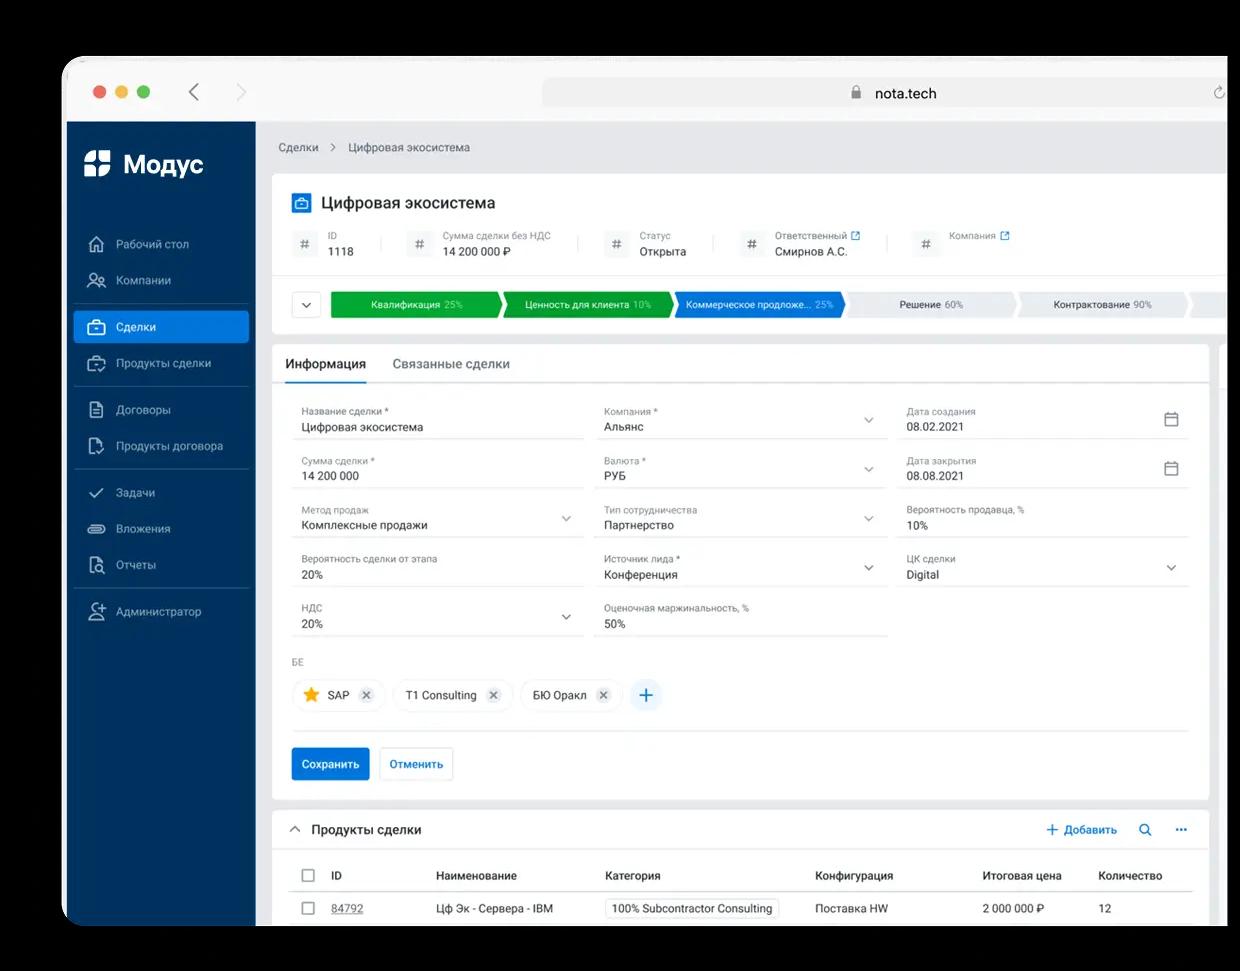This screenshot has width=1240, height=971.
Task: Open Ответственный external link icon
Action: tap(855, 236)
